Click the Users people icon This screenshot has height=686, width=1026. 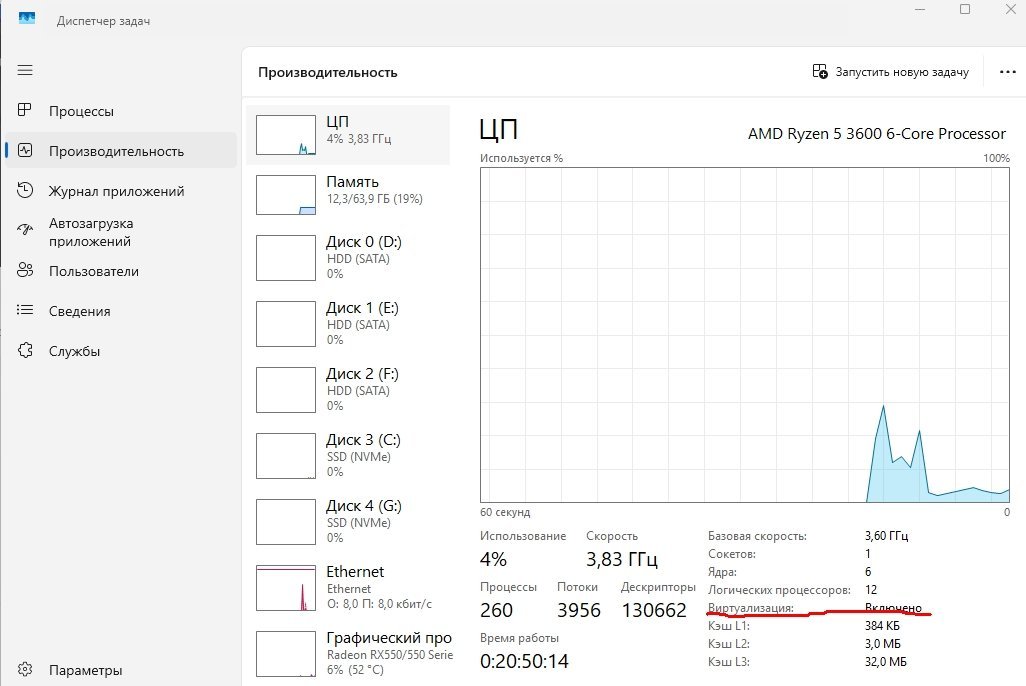25,270
